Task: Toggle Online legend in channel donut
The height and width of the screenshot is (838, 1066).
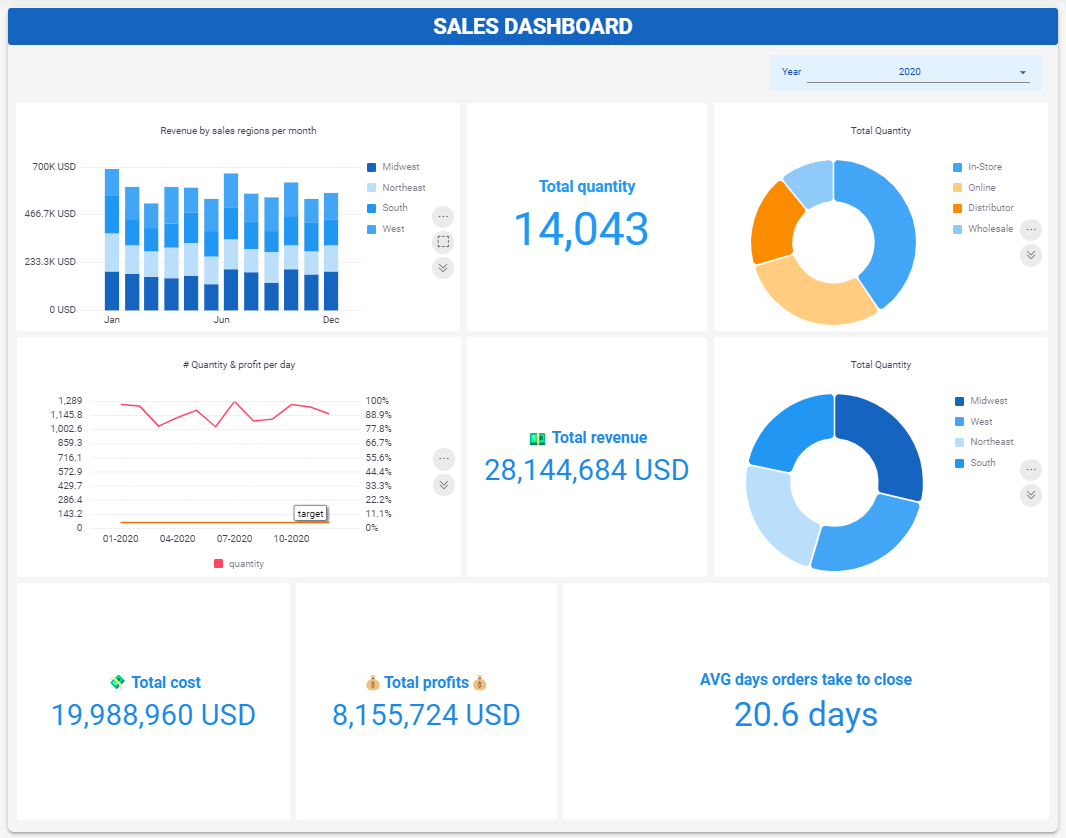Action: [x=974, y=188]
